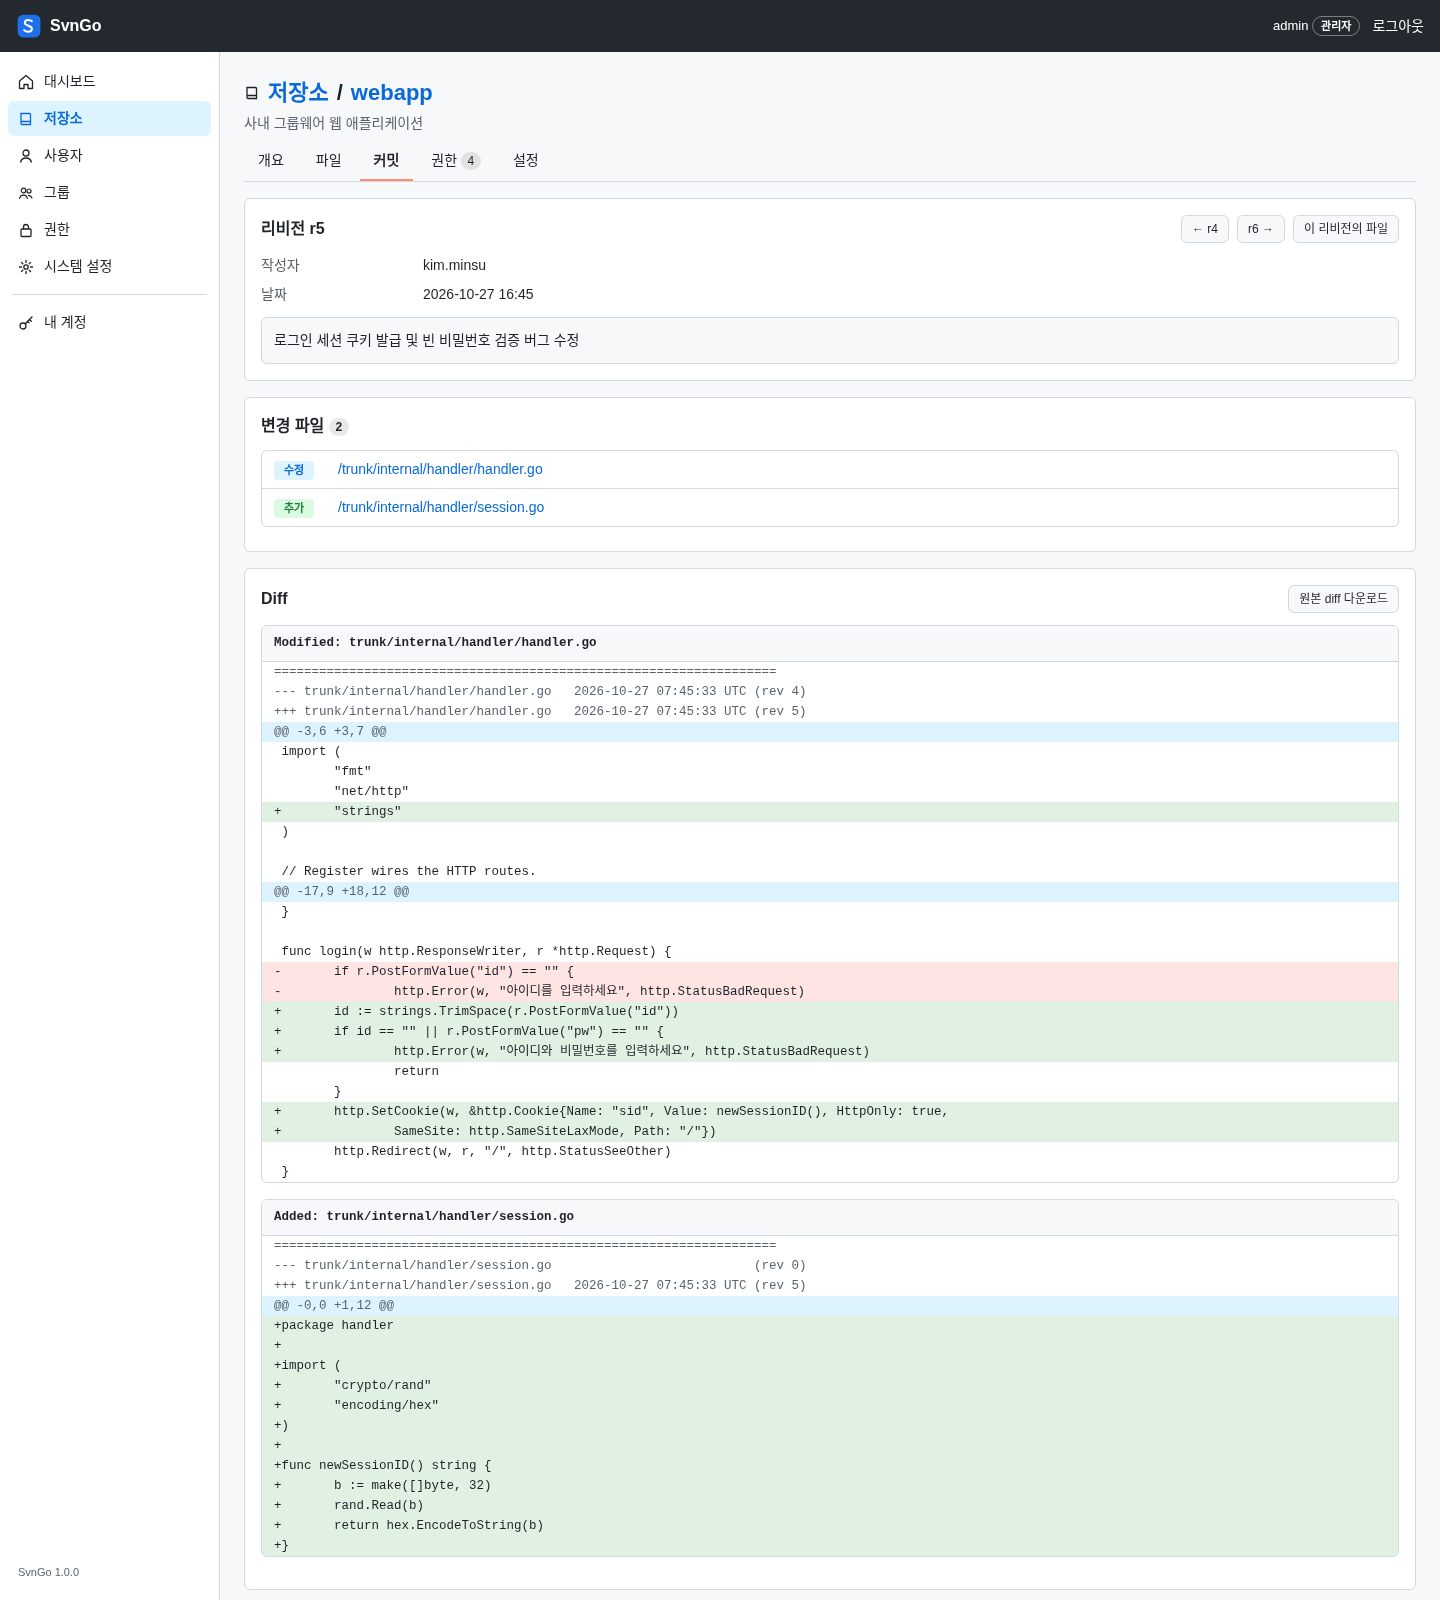1440x1600 pixels.
Task: Click the 권한 lock icon in sidebar
Action: 26,230
